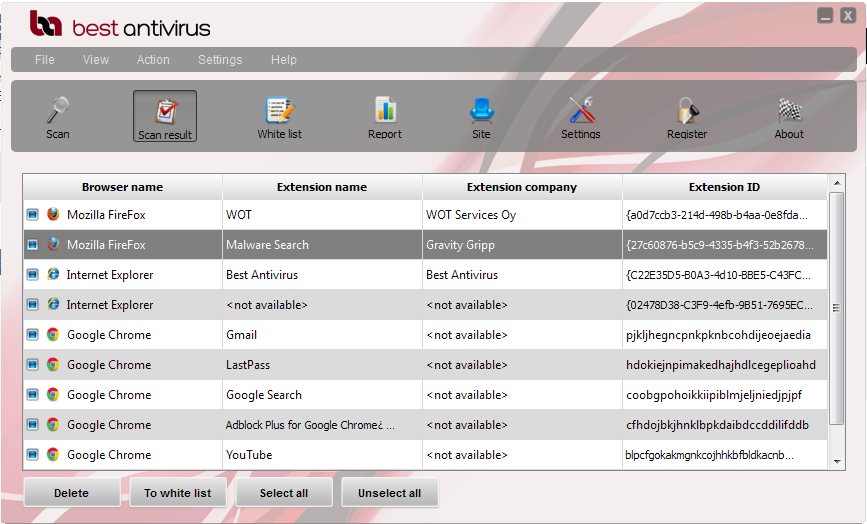Toggle checkbox for the Malware Search row
This screenshot has width=867, height=524.
pyautogui.click(x=33, y=244)
